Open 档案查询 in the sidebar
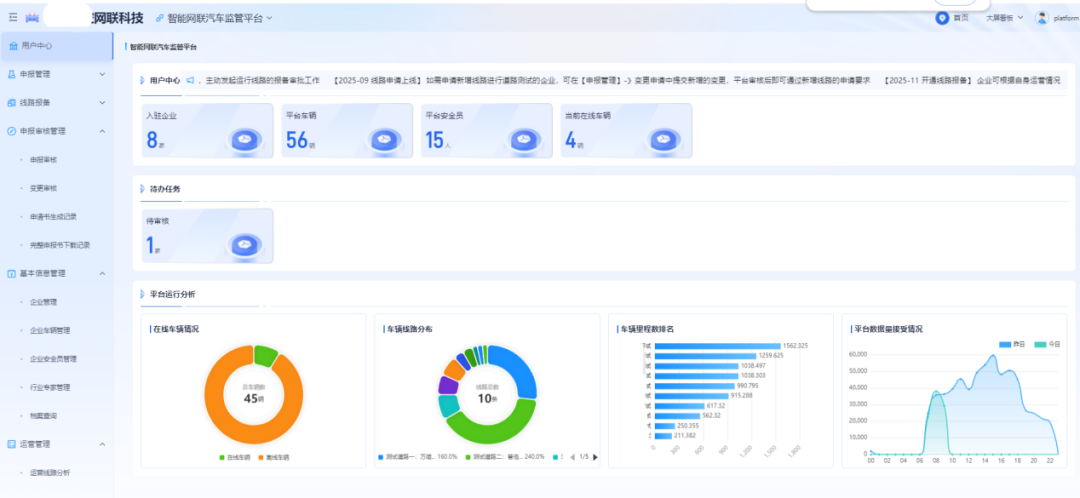This screenshot has height=498, width=1080. click(x=43, y=416)
